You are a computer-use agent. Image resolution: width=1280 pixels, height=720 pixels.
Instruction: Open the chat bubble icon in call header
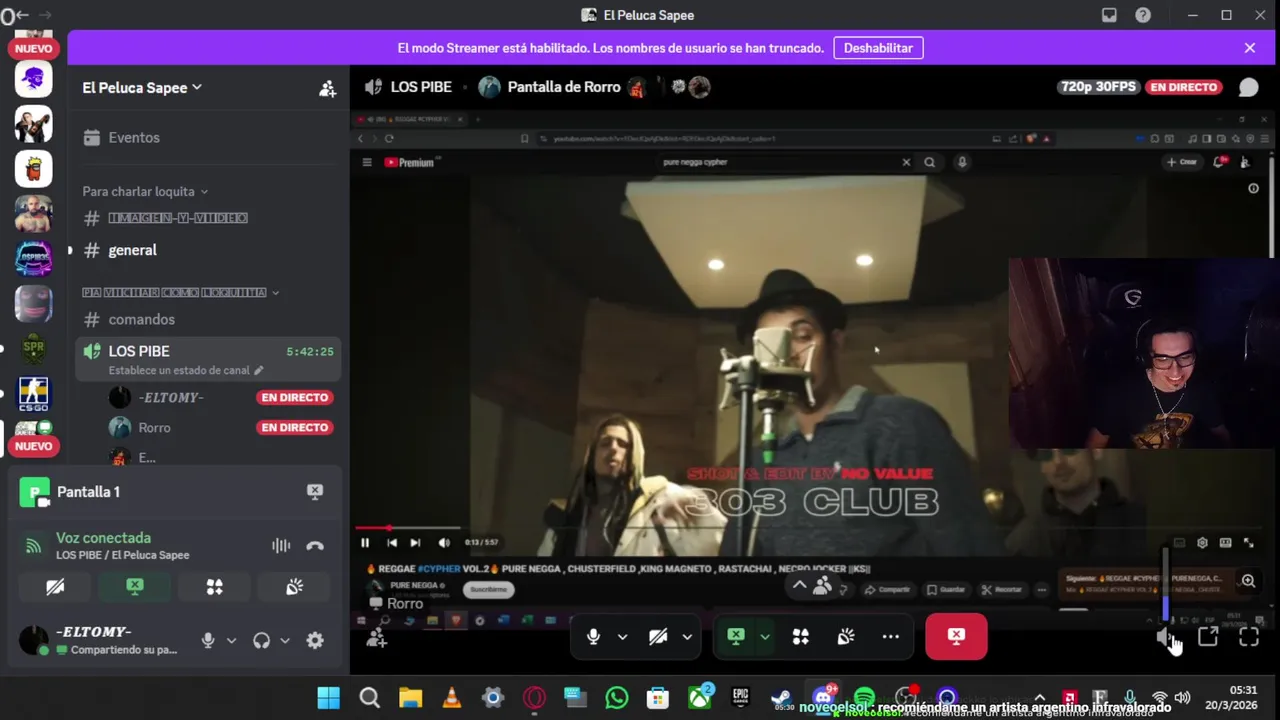[x=1248, y=87]
